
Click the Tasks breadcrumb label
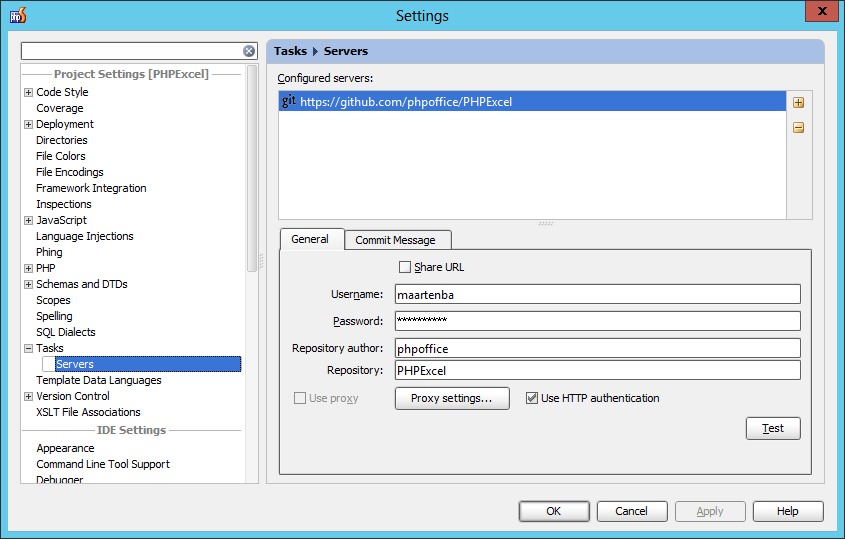[290, 51]
